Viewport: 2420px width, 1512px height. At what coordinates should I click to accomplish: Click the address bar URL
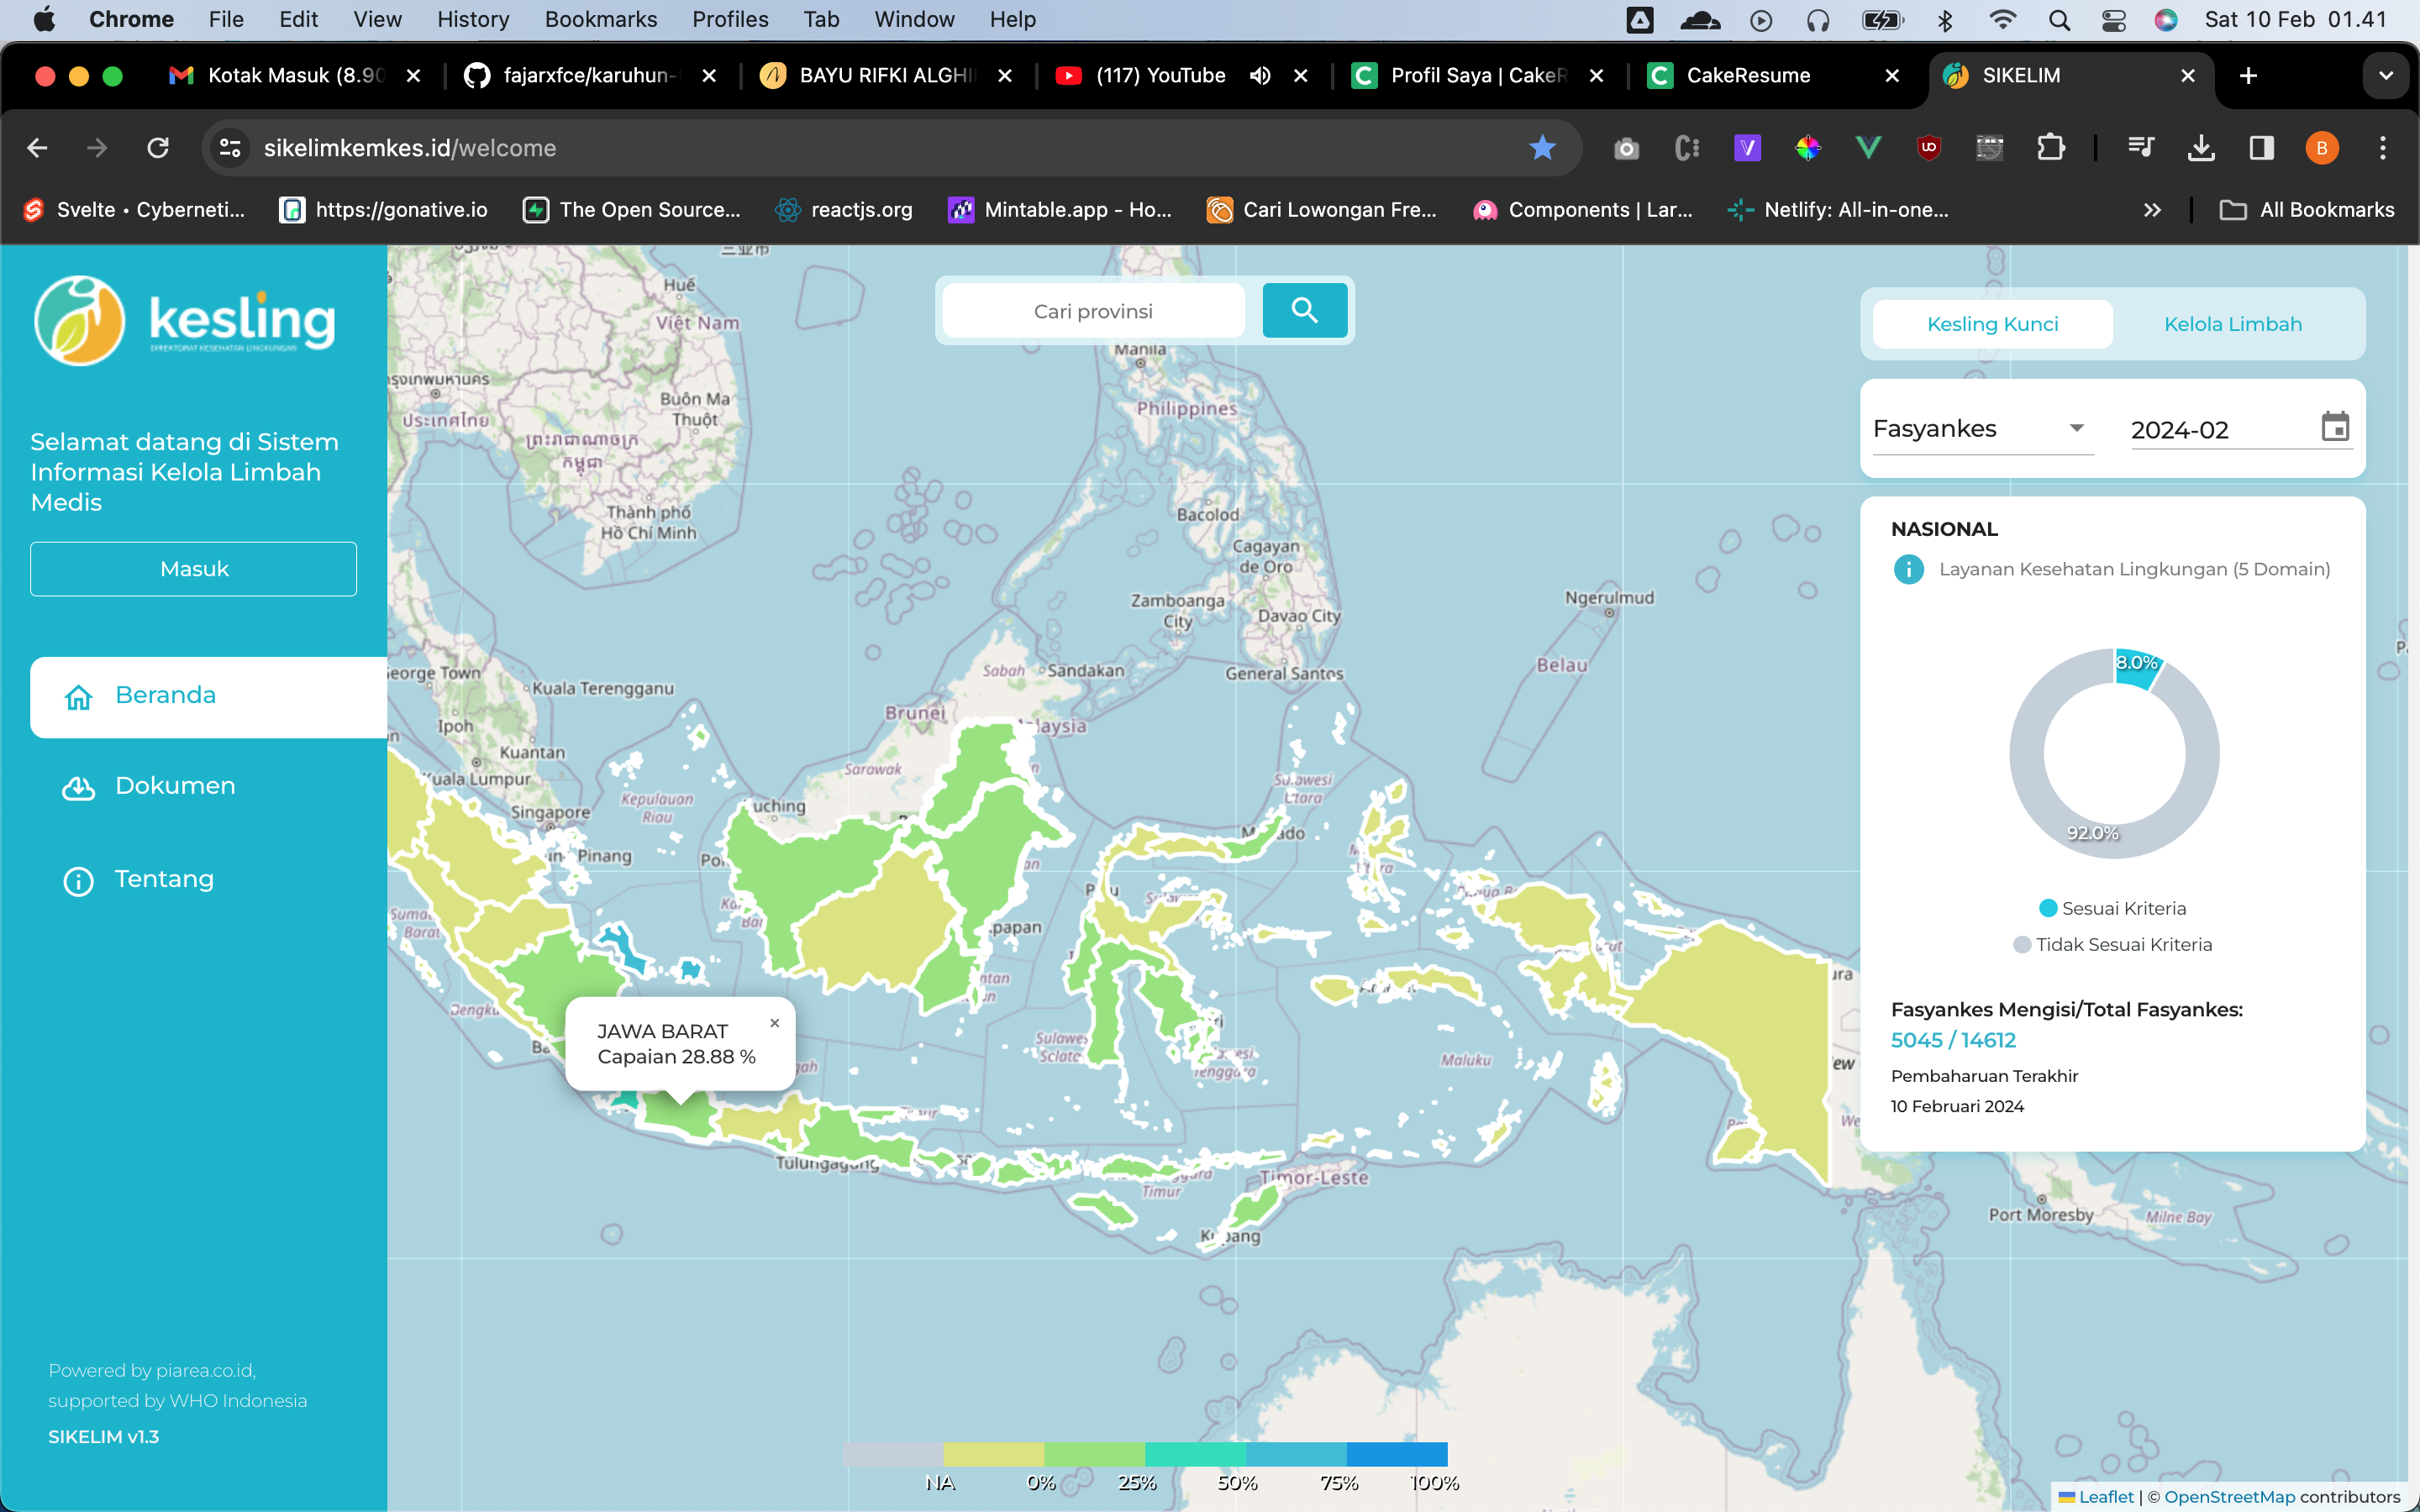[410, 148]
